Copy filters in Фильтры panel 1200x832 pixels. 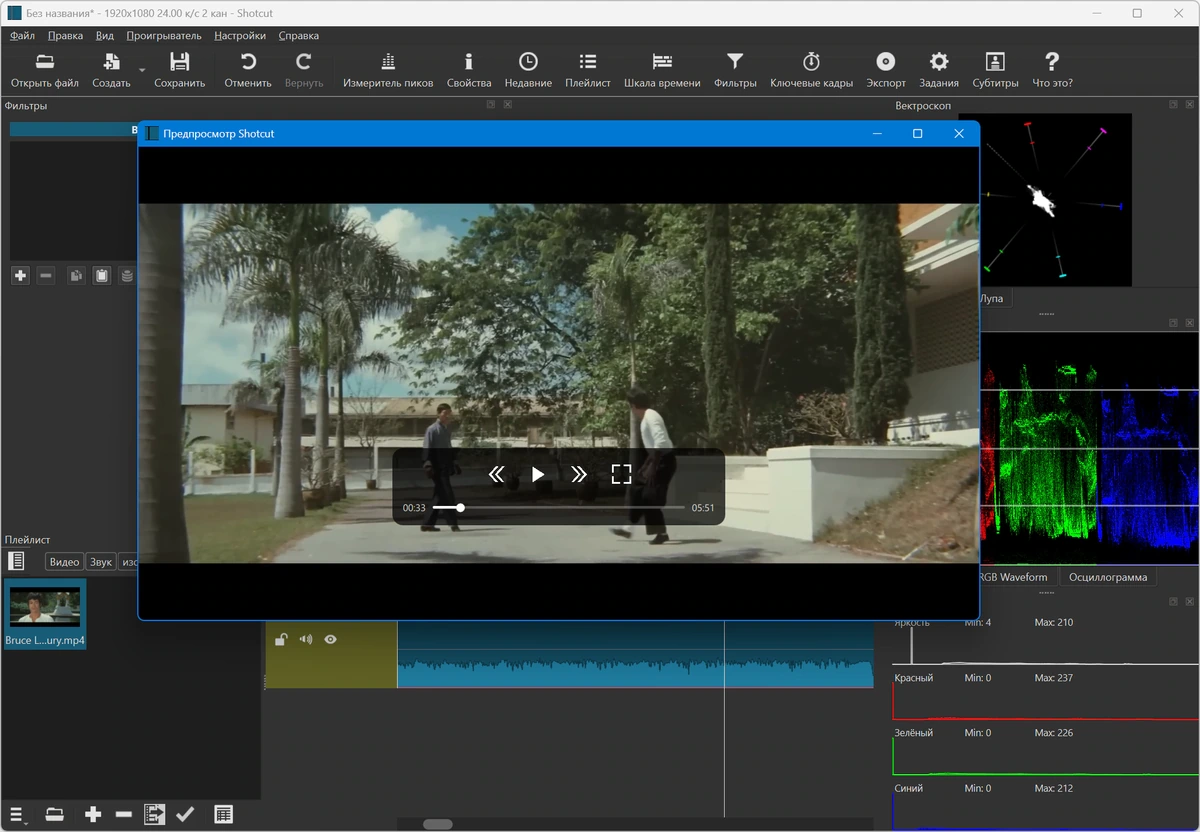coord(75,275)
